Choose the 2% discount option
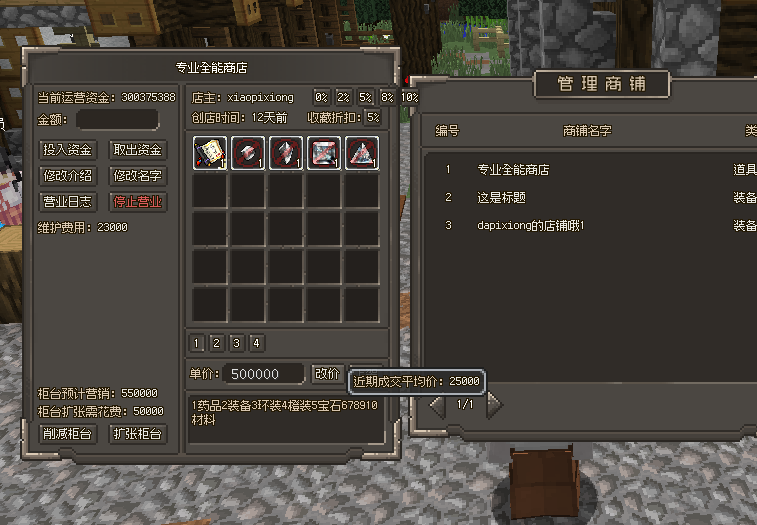 pyautogui.click(x=343, y=98)
